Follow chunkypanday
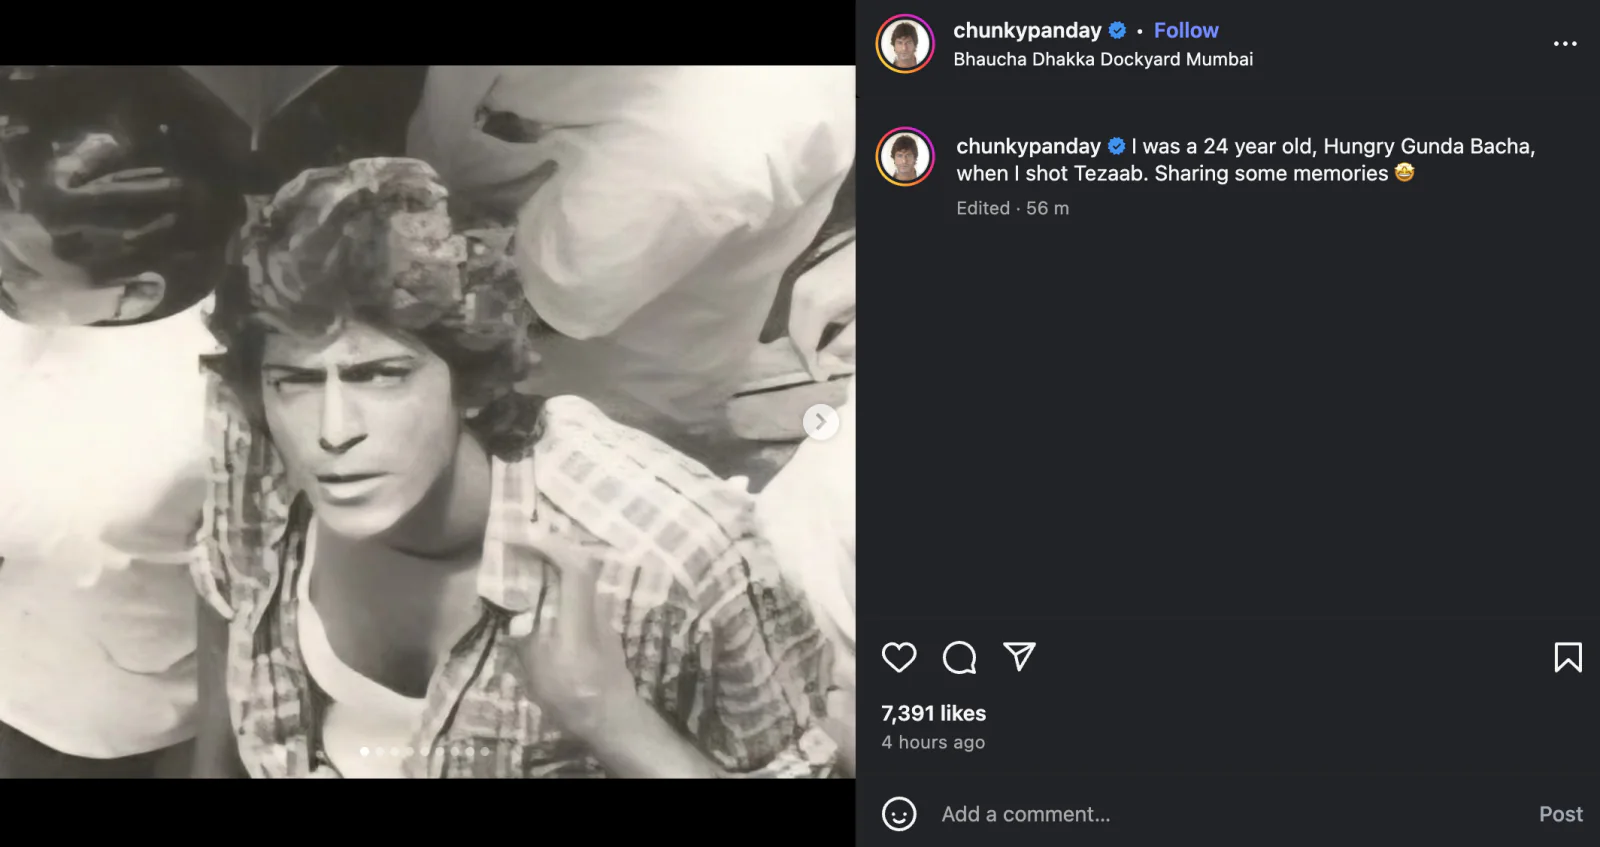Viewport: 1600px width, 847px height. pyautogui.click(x=1186, y=30)
